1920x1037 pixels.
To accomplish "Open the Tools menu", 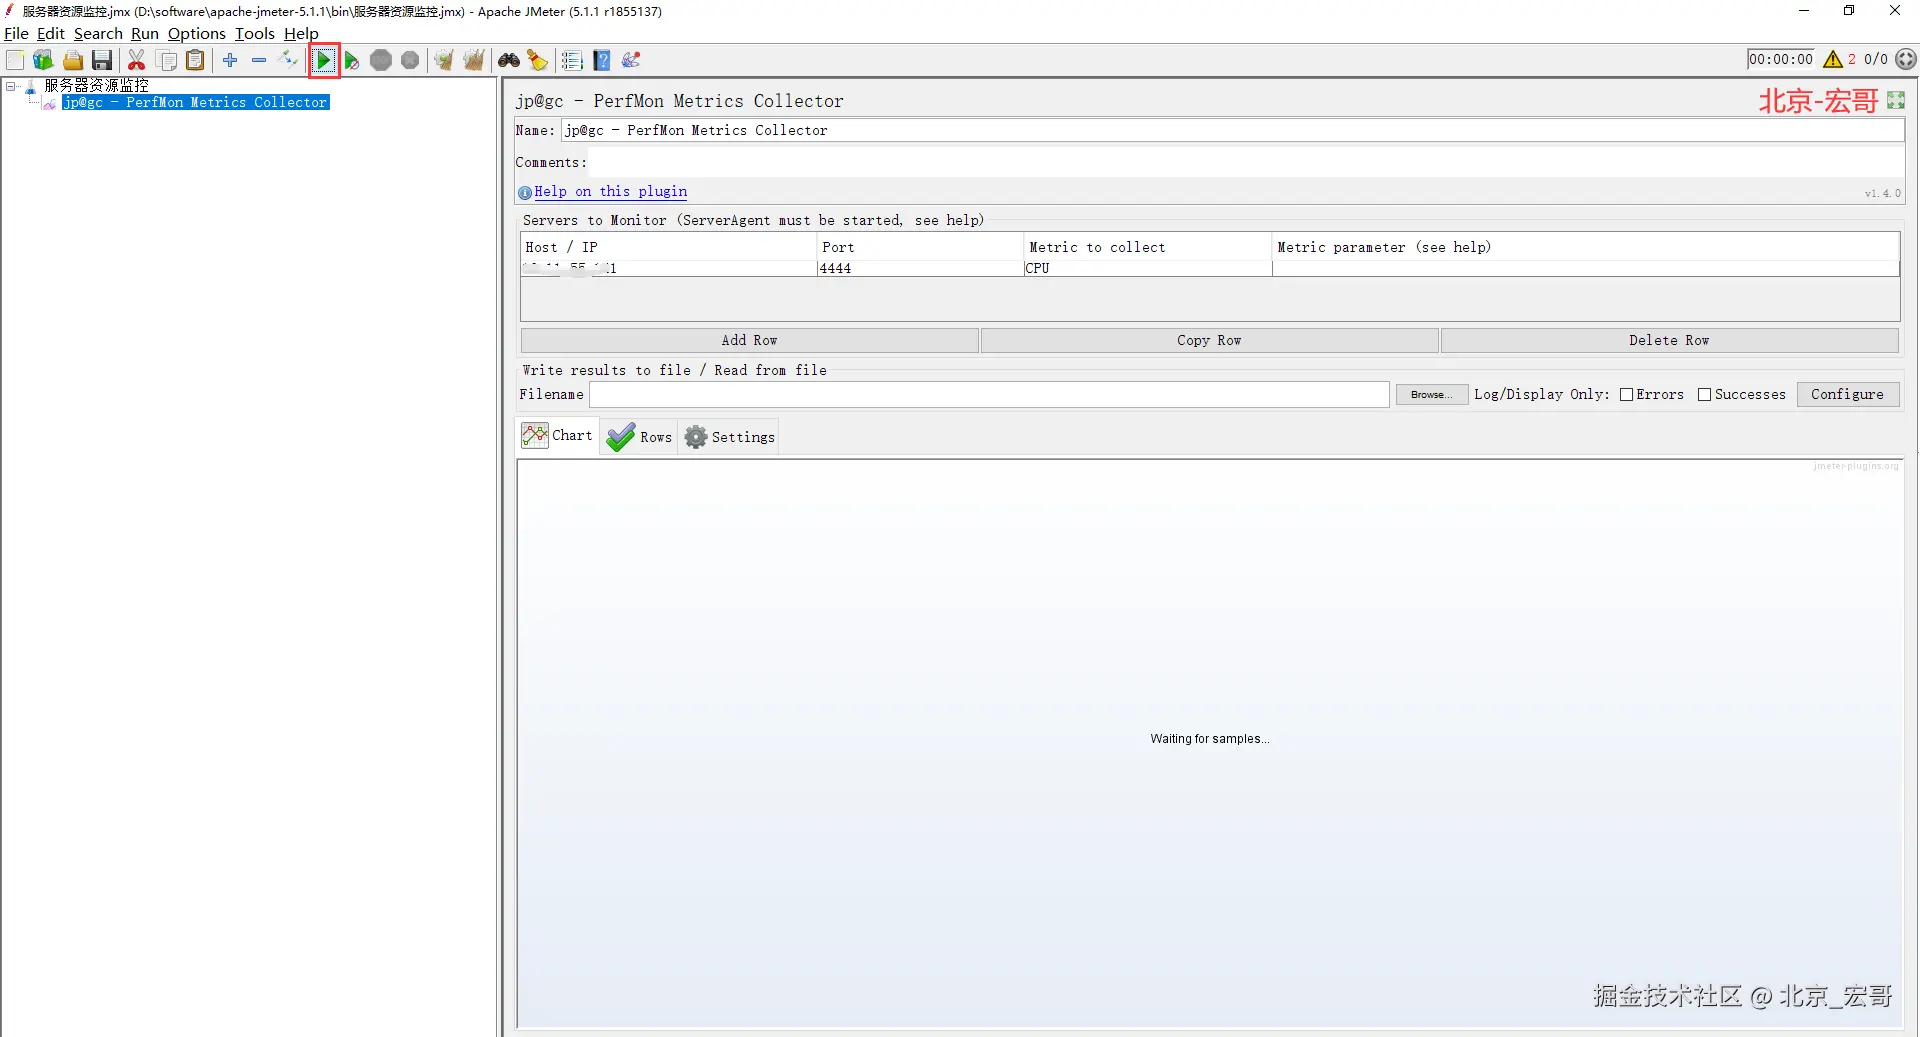I will click(x=255, y=33).
